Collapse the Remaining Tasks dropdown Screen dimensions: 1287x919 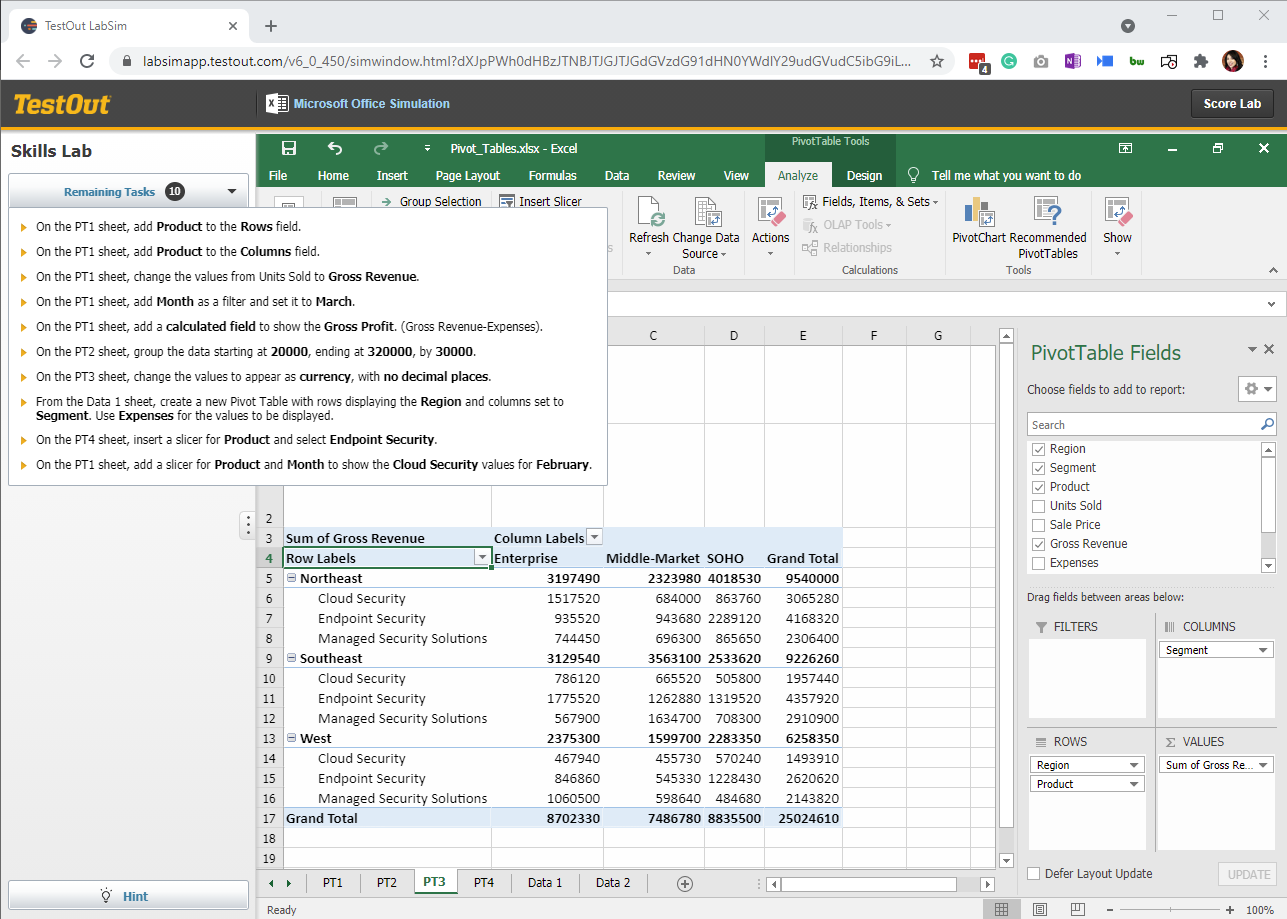232,192
